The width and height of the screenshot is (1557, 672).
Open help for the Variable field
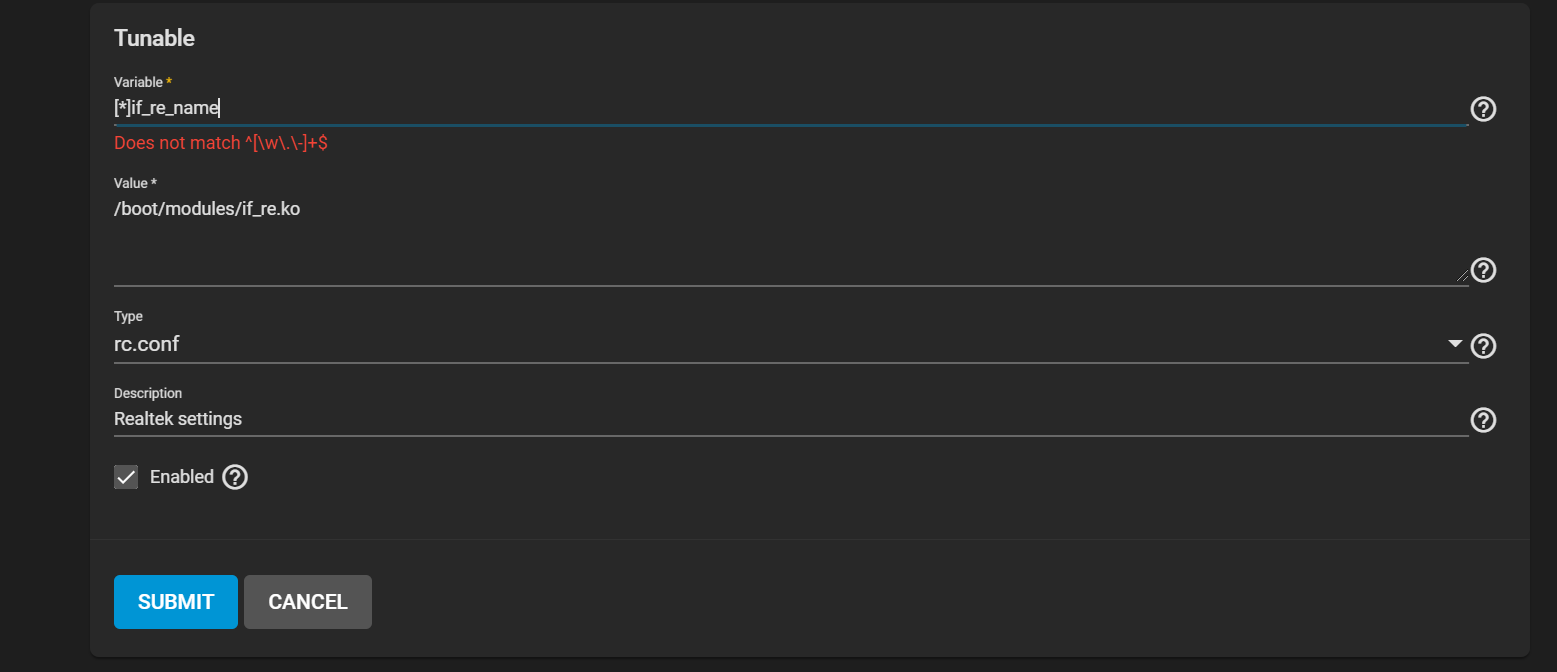[1484, 109]
